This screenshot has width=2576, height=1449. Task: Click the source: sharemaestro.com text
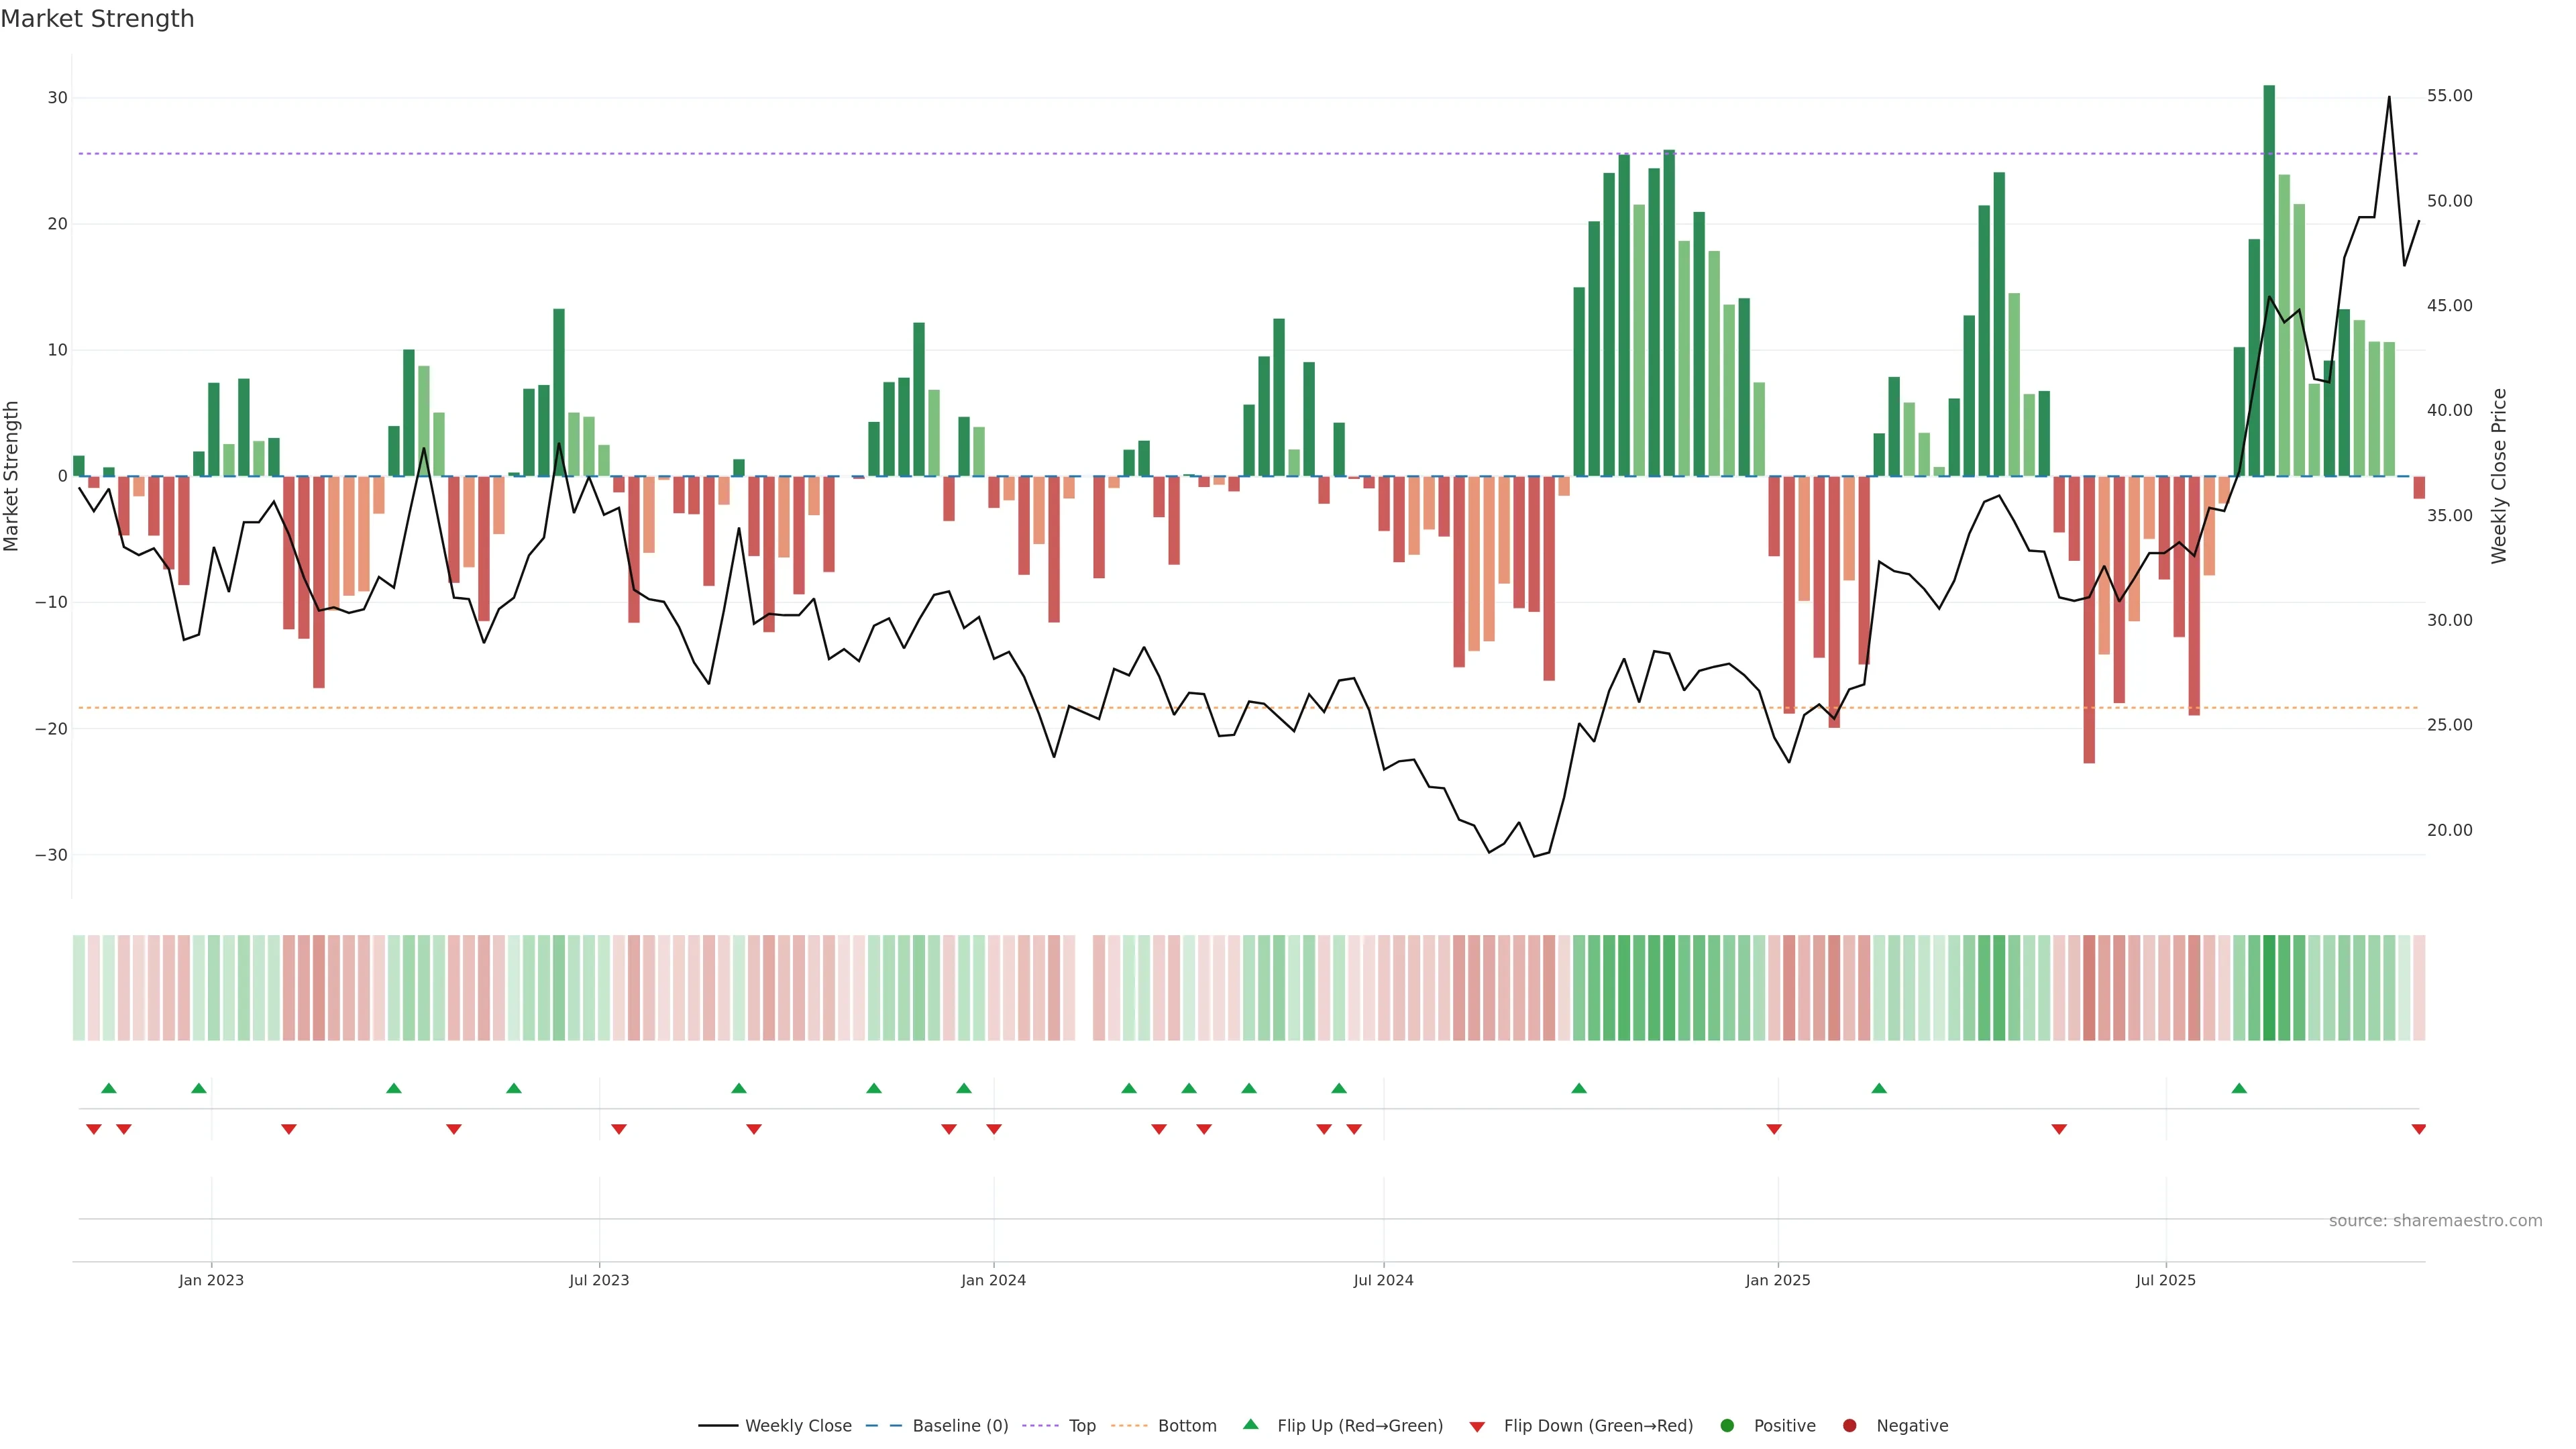pyautogui.click(x=2435, y=1221)
